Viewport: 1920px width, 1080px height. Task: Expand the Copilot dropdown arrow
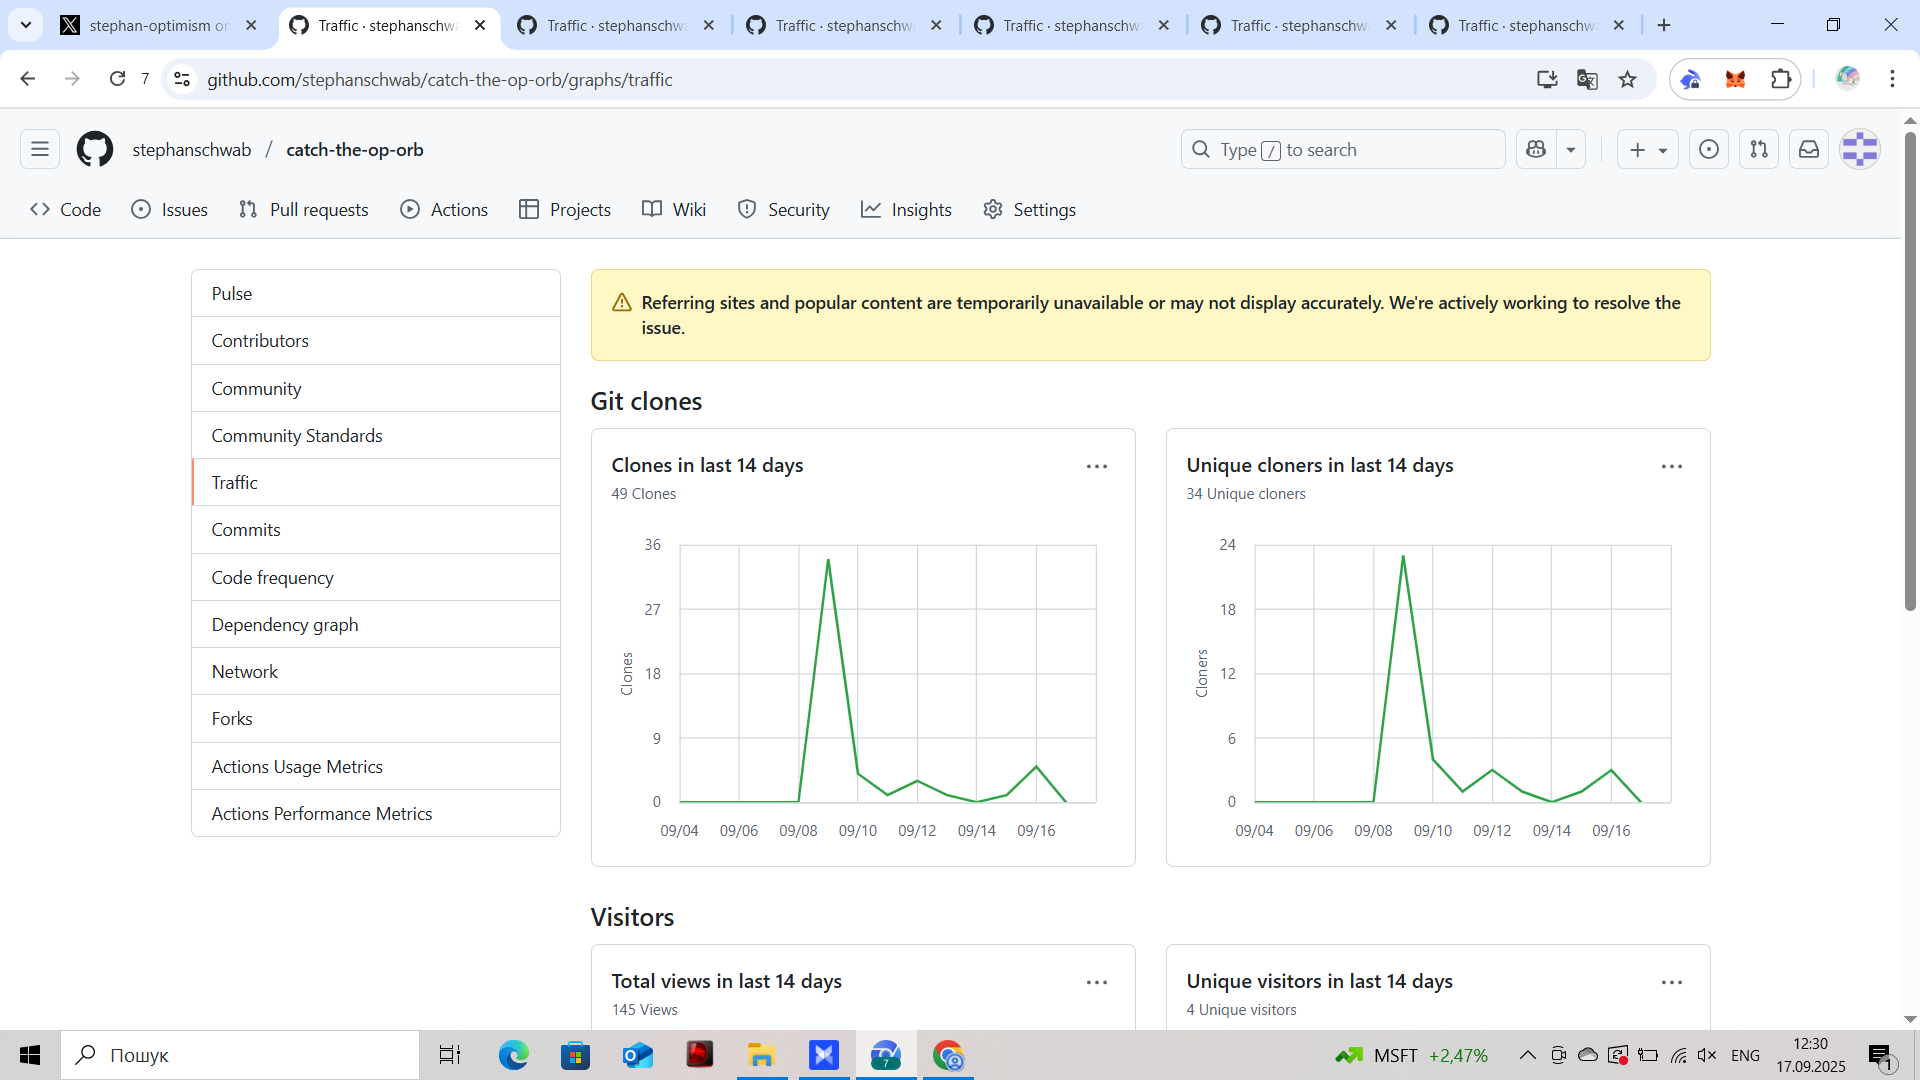[x=1571, y=150]
